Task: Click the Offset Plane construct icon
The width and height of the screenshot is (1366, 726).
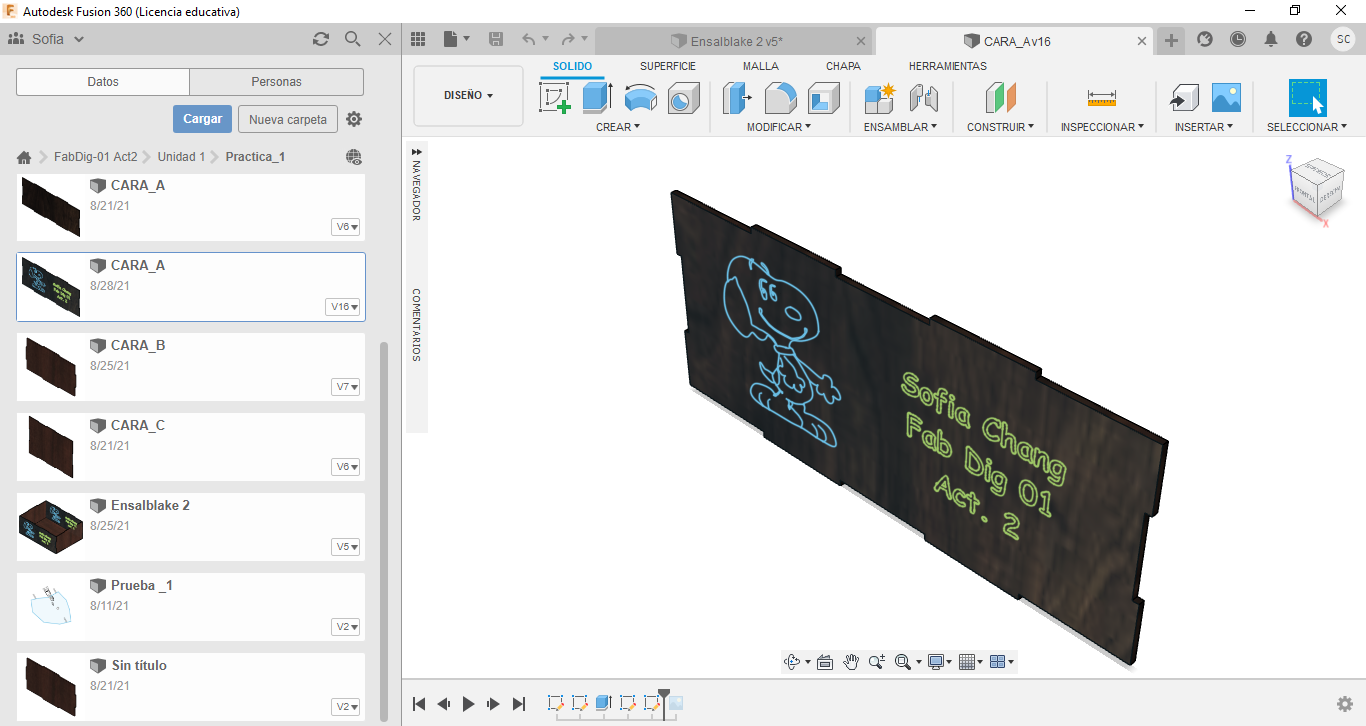Action: 1000,98
